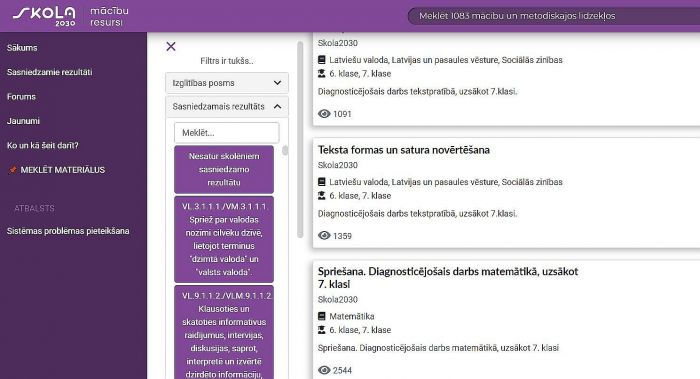Image resolution: width=700 pixels, height=379 pixels.
Task: Click eye views icon showing 2544
Action: [324, 370]
